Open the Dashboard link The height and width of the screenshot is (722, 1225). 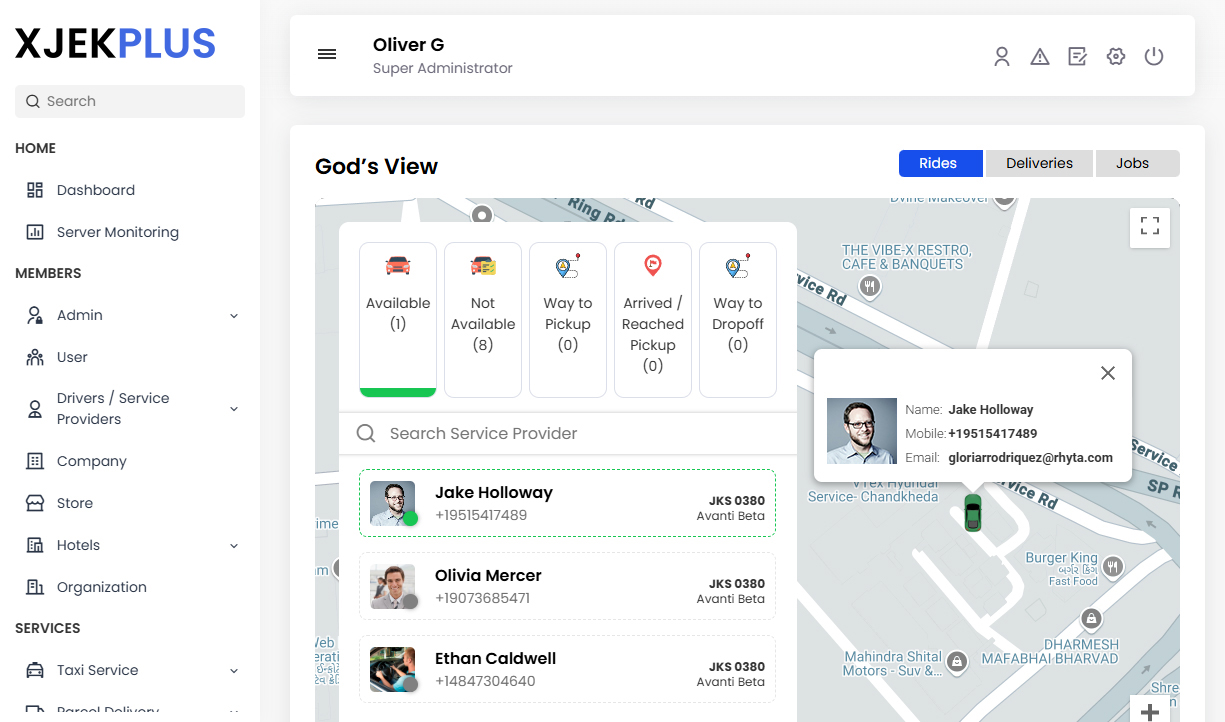coord(95,190)
